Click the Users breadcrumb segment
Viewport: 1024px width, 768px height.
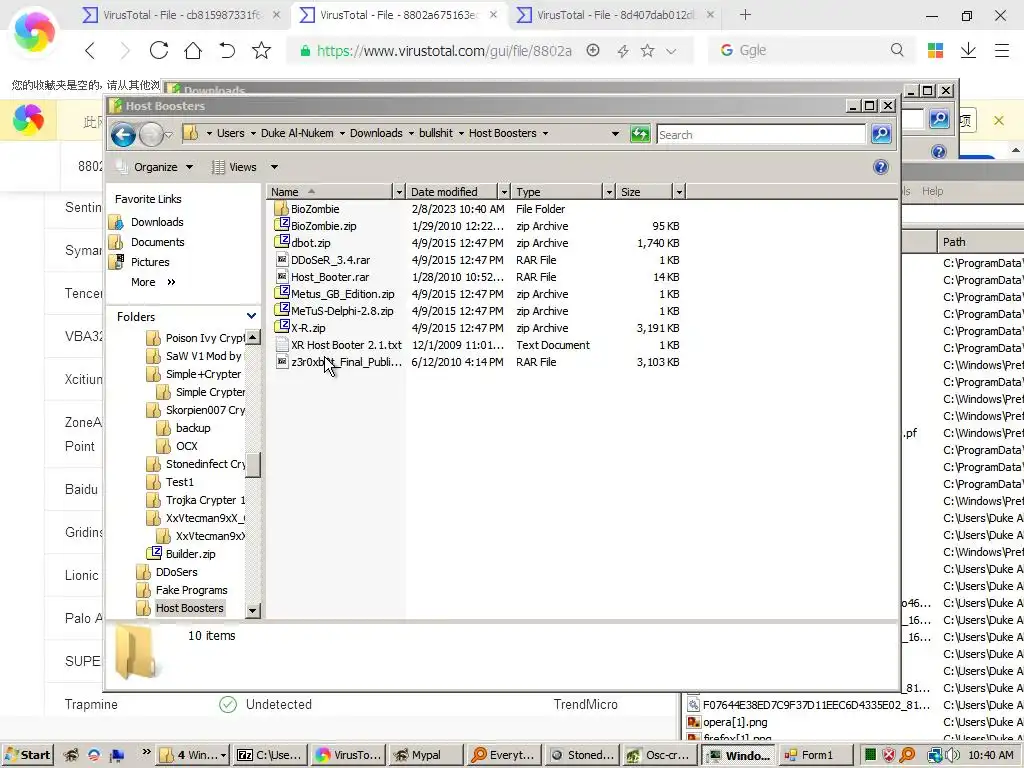tap(231, 133)
